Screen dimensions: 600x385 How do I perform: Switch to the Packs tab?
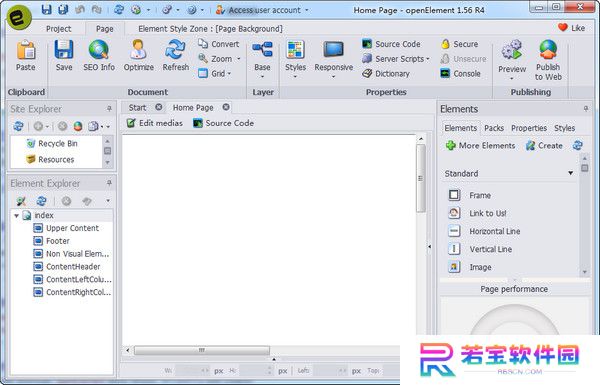494,128
